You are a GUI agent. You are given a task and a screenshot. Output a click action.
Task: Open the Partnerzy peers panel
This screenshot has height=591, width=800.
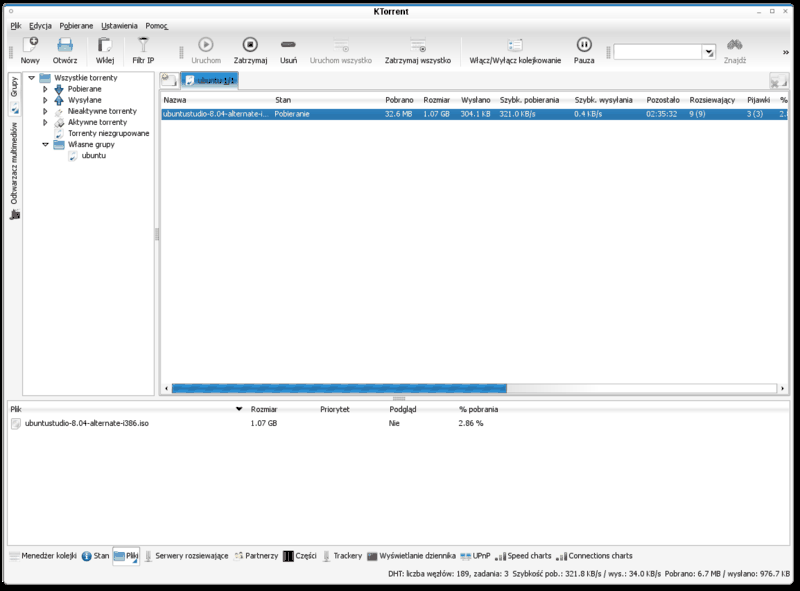pos(256,556)
